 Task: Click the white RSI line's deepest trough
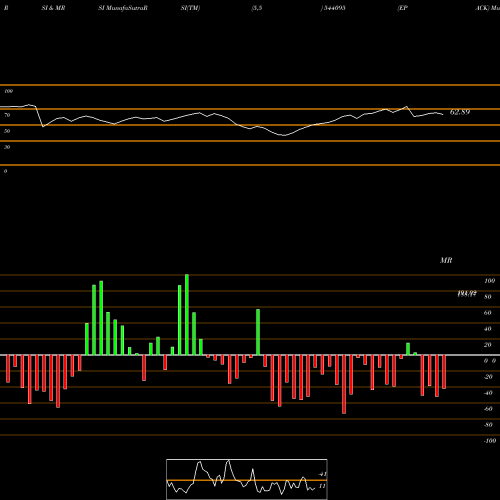tap(284, 135)
